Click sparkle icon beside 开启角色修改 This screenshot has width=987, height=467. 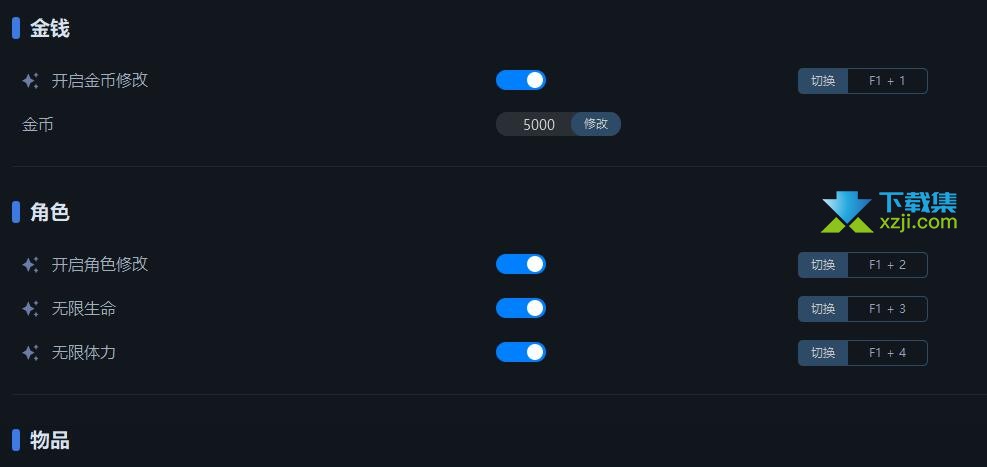30,264
